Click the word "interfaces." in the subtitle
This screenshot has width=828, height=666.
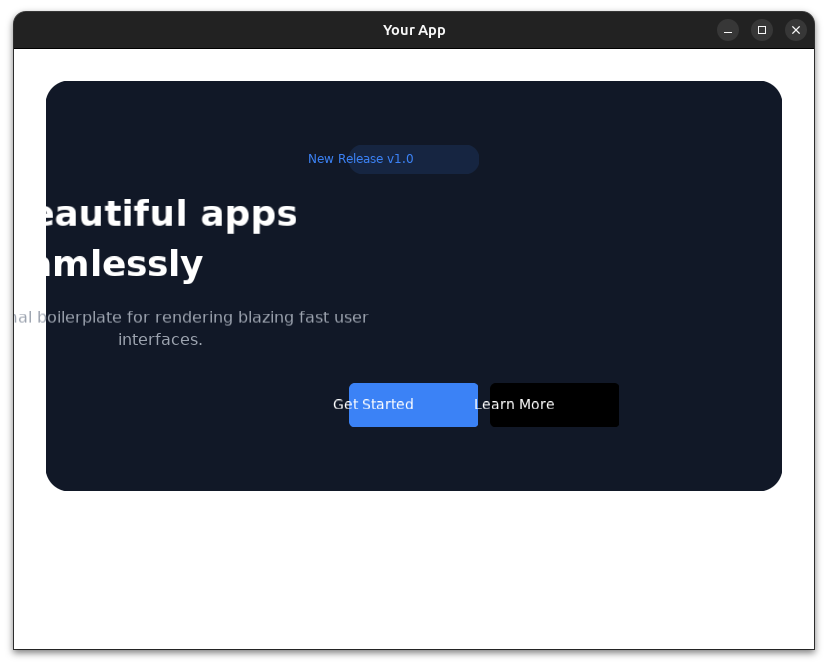coord(161,340)
